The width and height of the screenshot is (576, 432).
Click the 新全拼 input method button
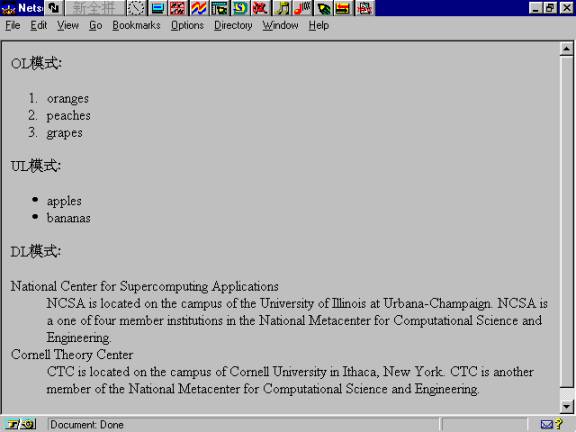pos(95,8)
